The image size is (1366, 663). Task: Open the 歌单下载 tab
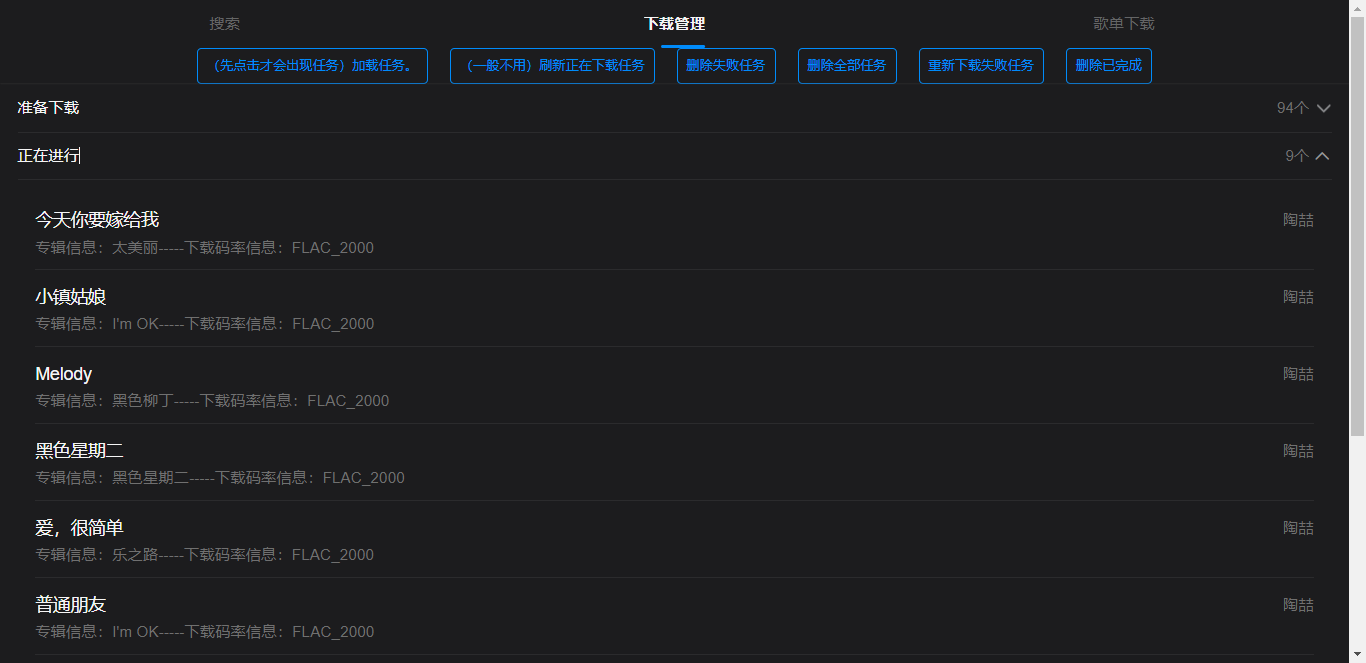pos(1124,24)
